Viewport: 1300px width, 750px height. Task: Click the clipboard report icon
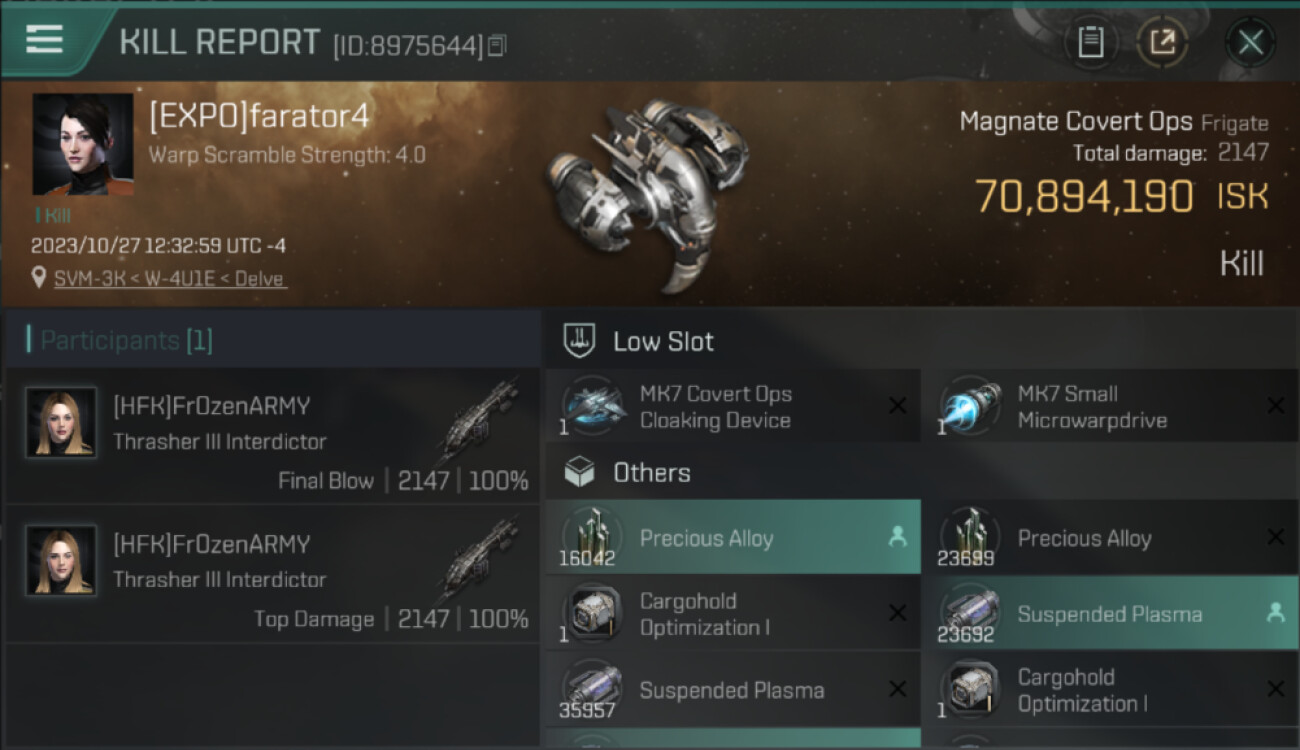(x=1090, y=42)
